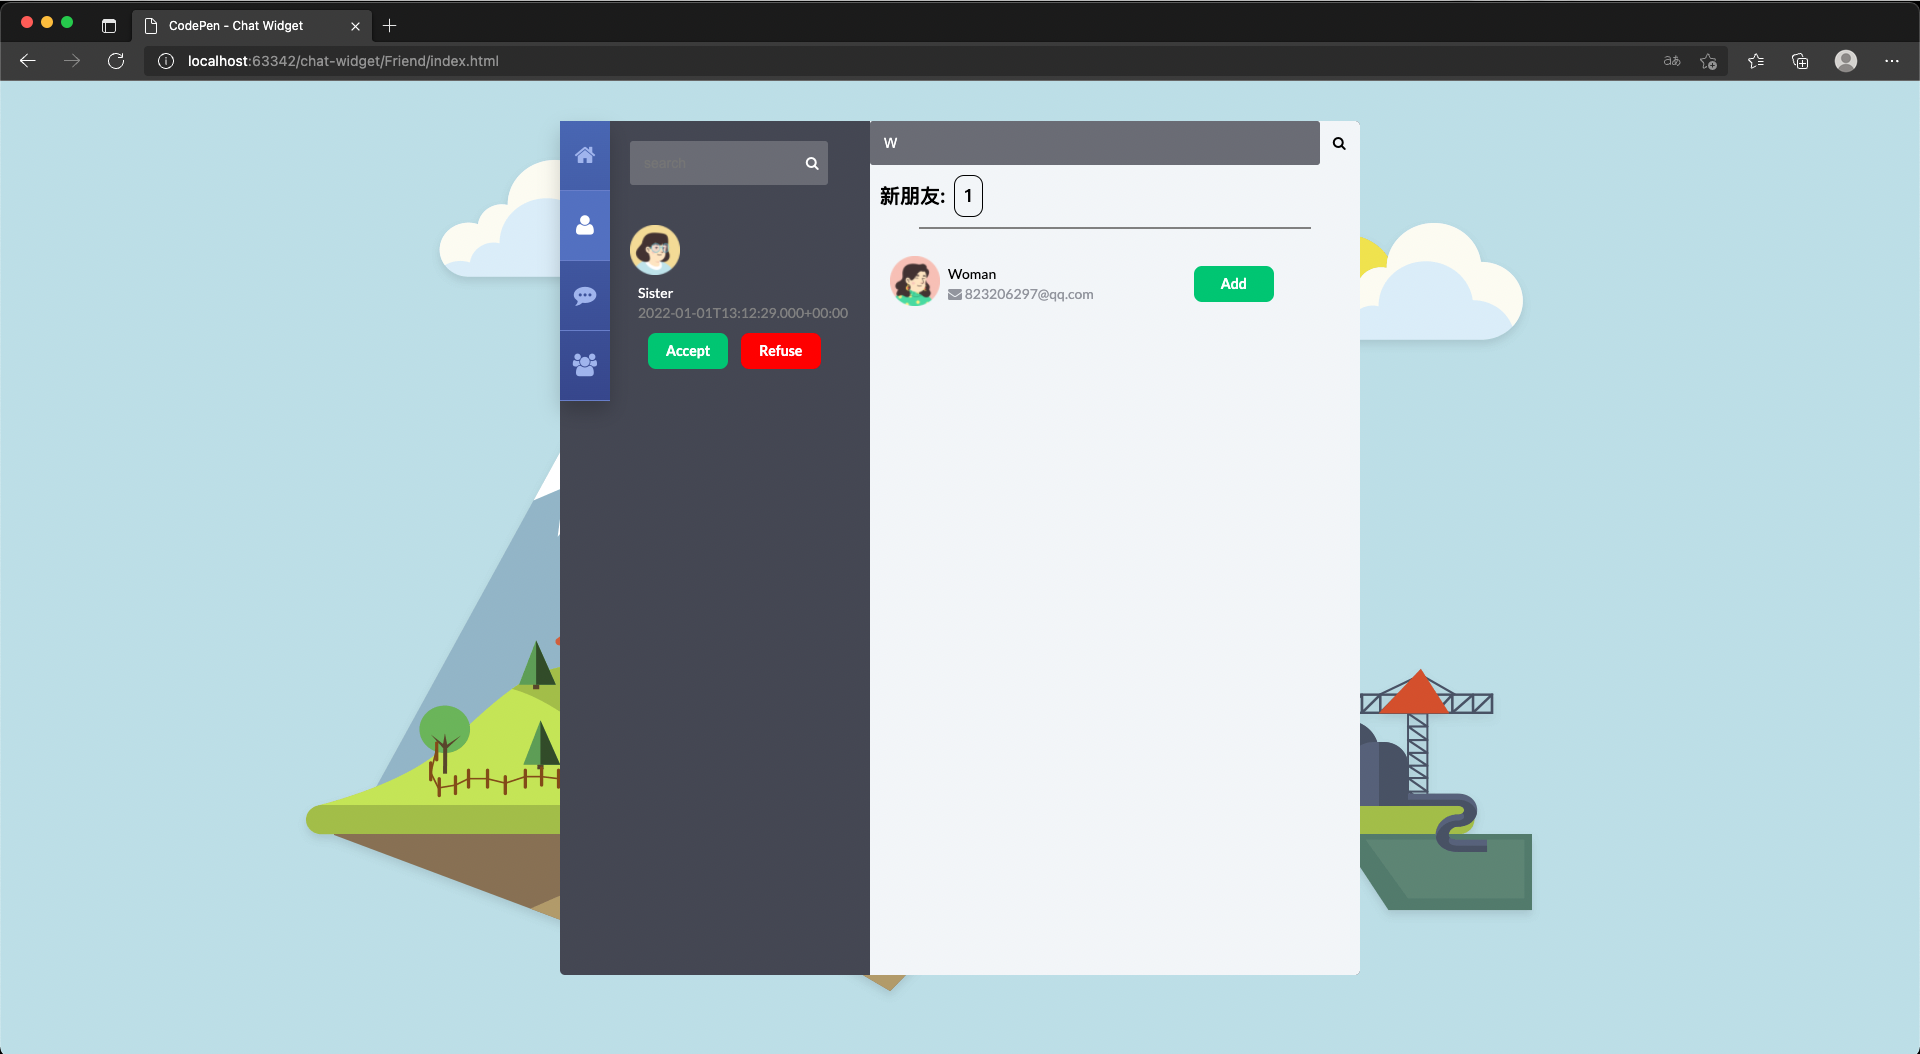1920x1054 pixels.
Task: Open the browser favorites star icon
Action: 1755,61
